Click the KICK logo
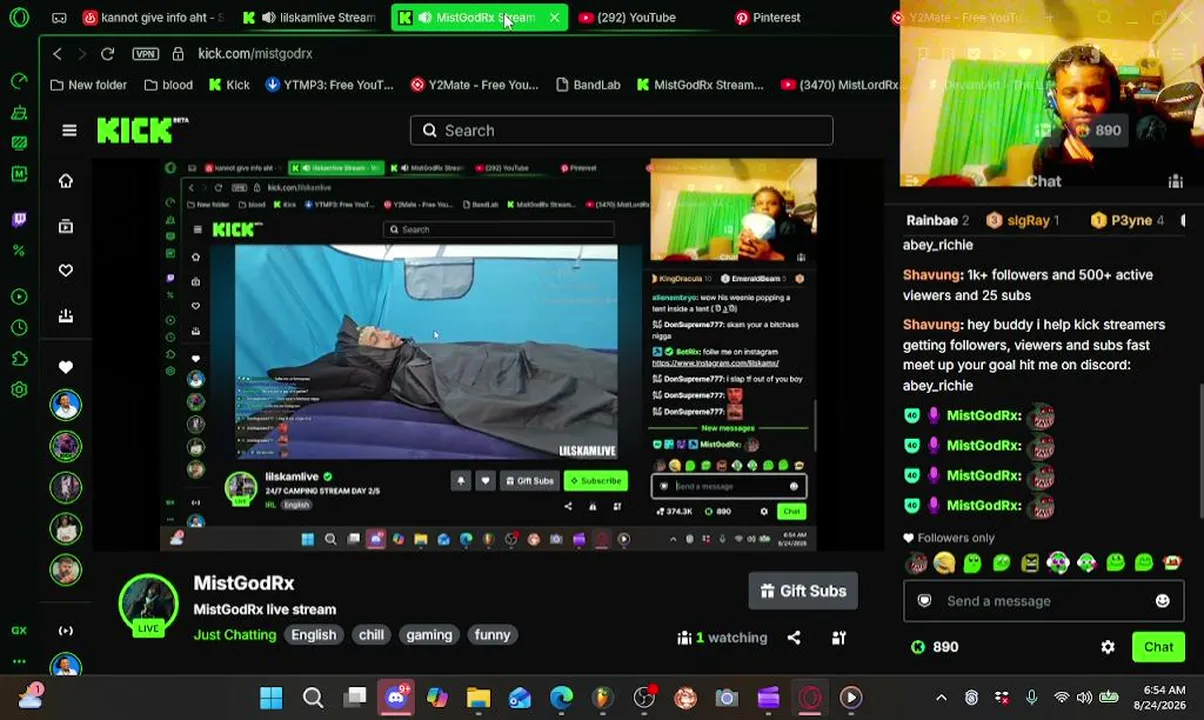 141,130
